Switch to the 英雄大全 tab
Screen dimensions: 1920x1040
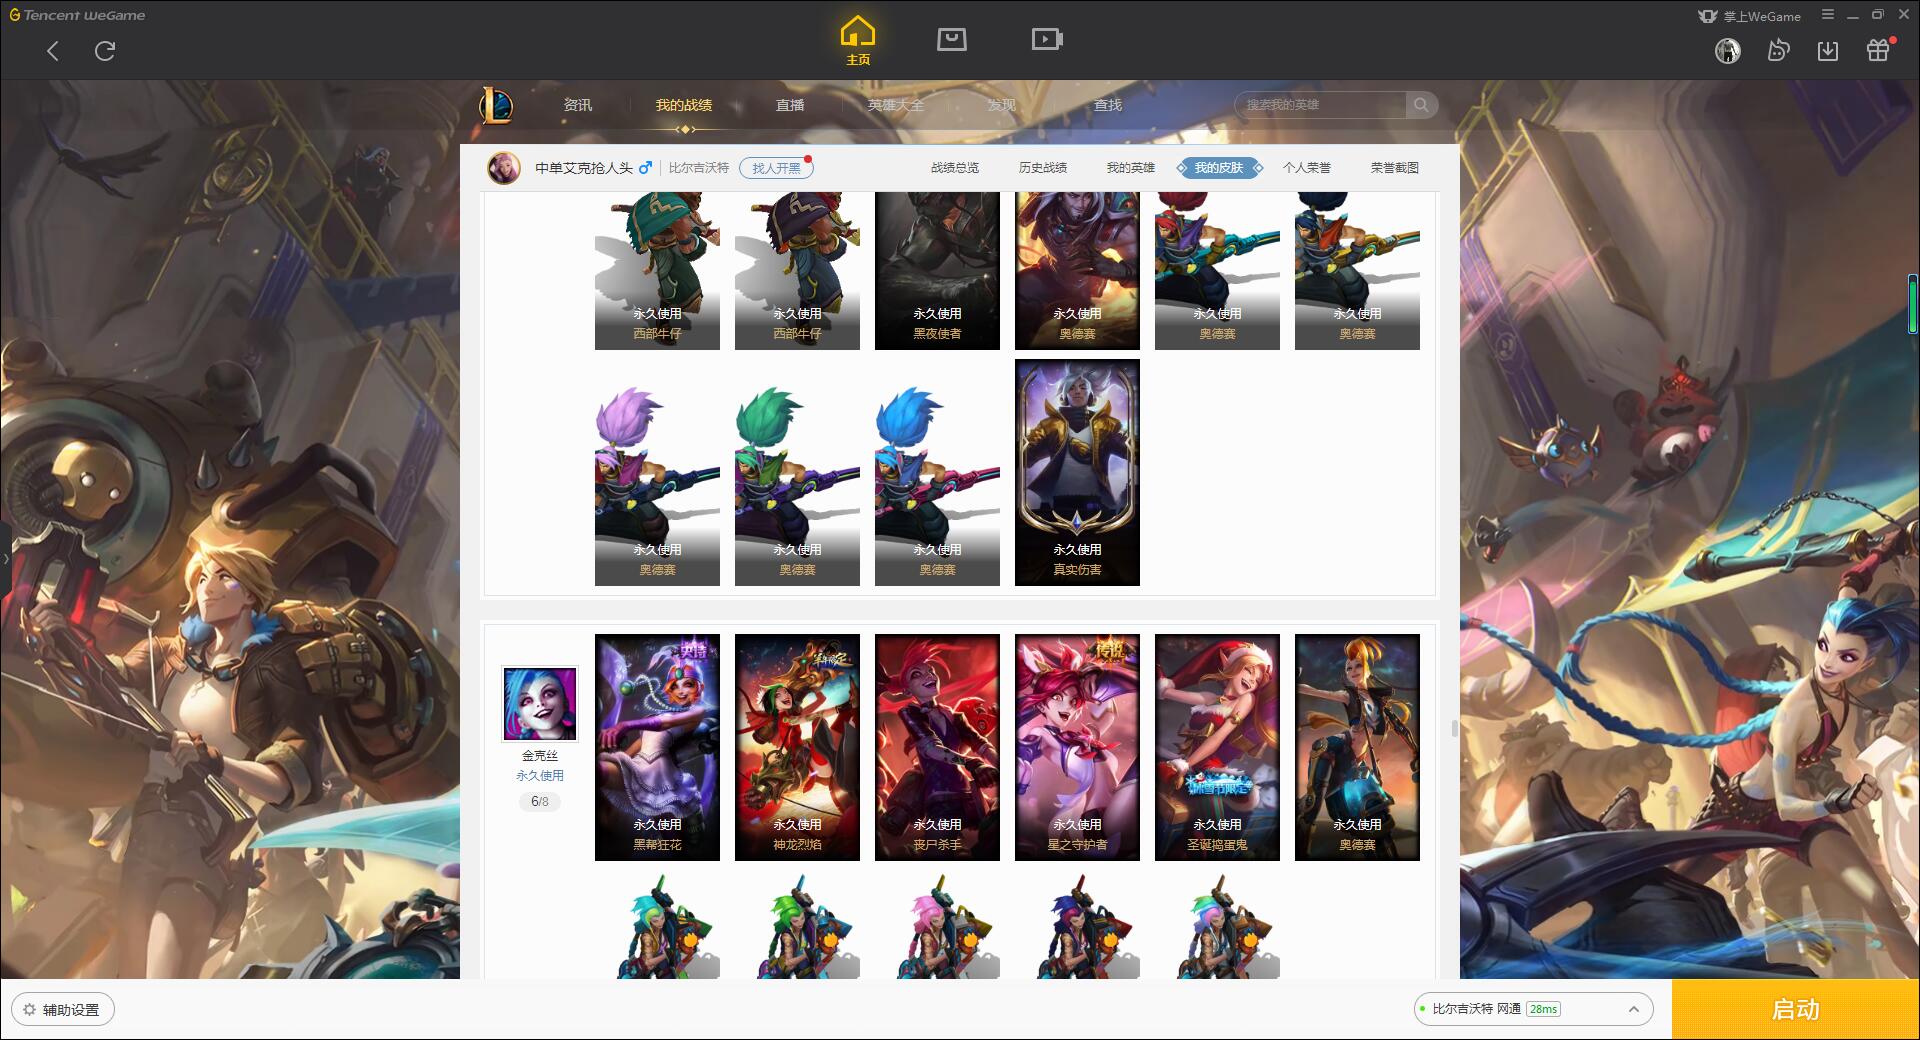(x=896, y=105)
